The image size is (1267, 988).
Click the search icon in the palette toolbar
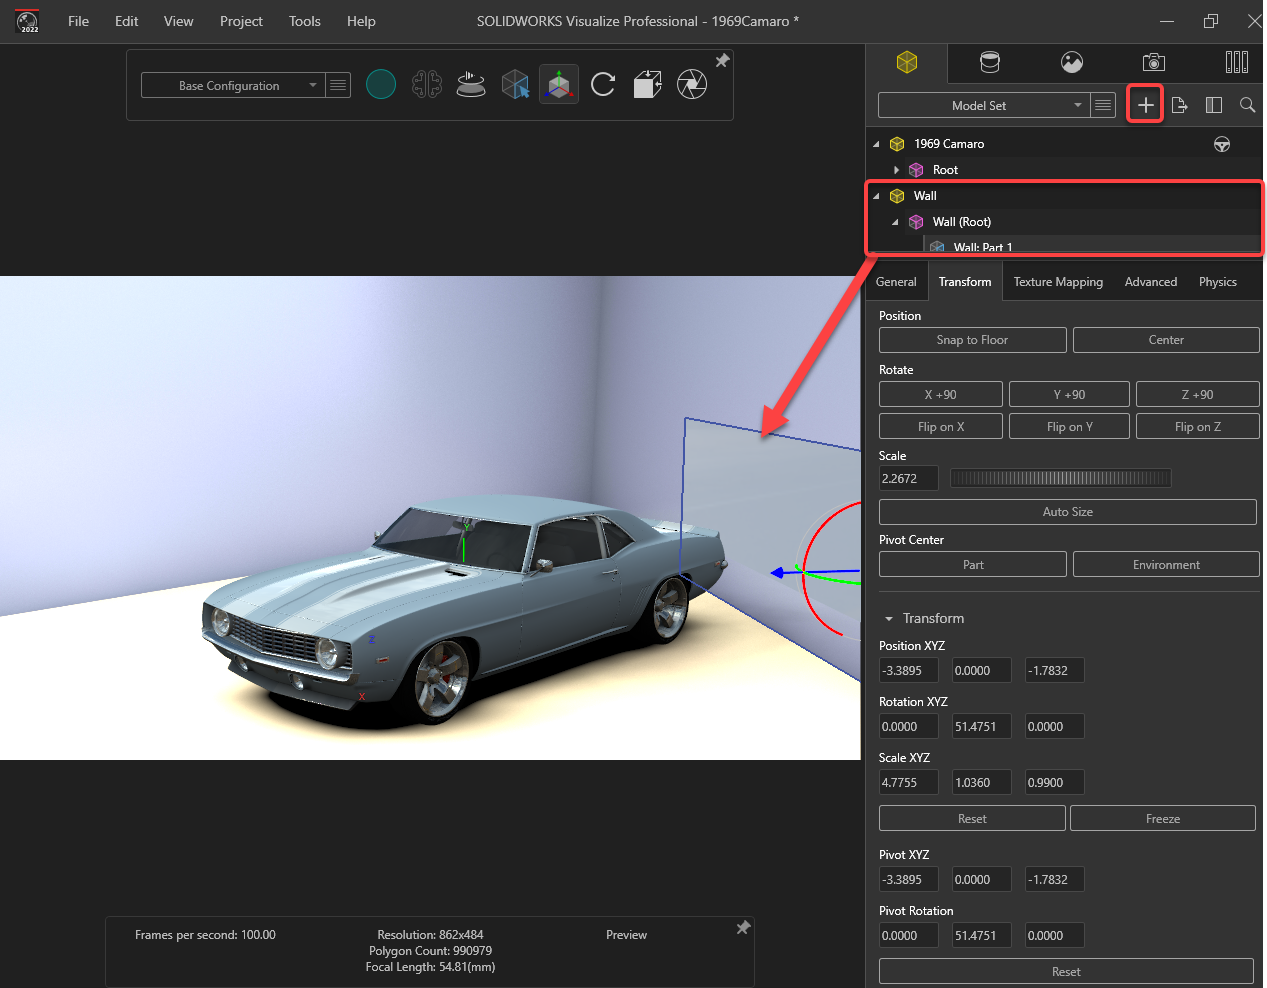pyautogui.click(x=1247, y=104)
